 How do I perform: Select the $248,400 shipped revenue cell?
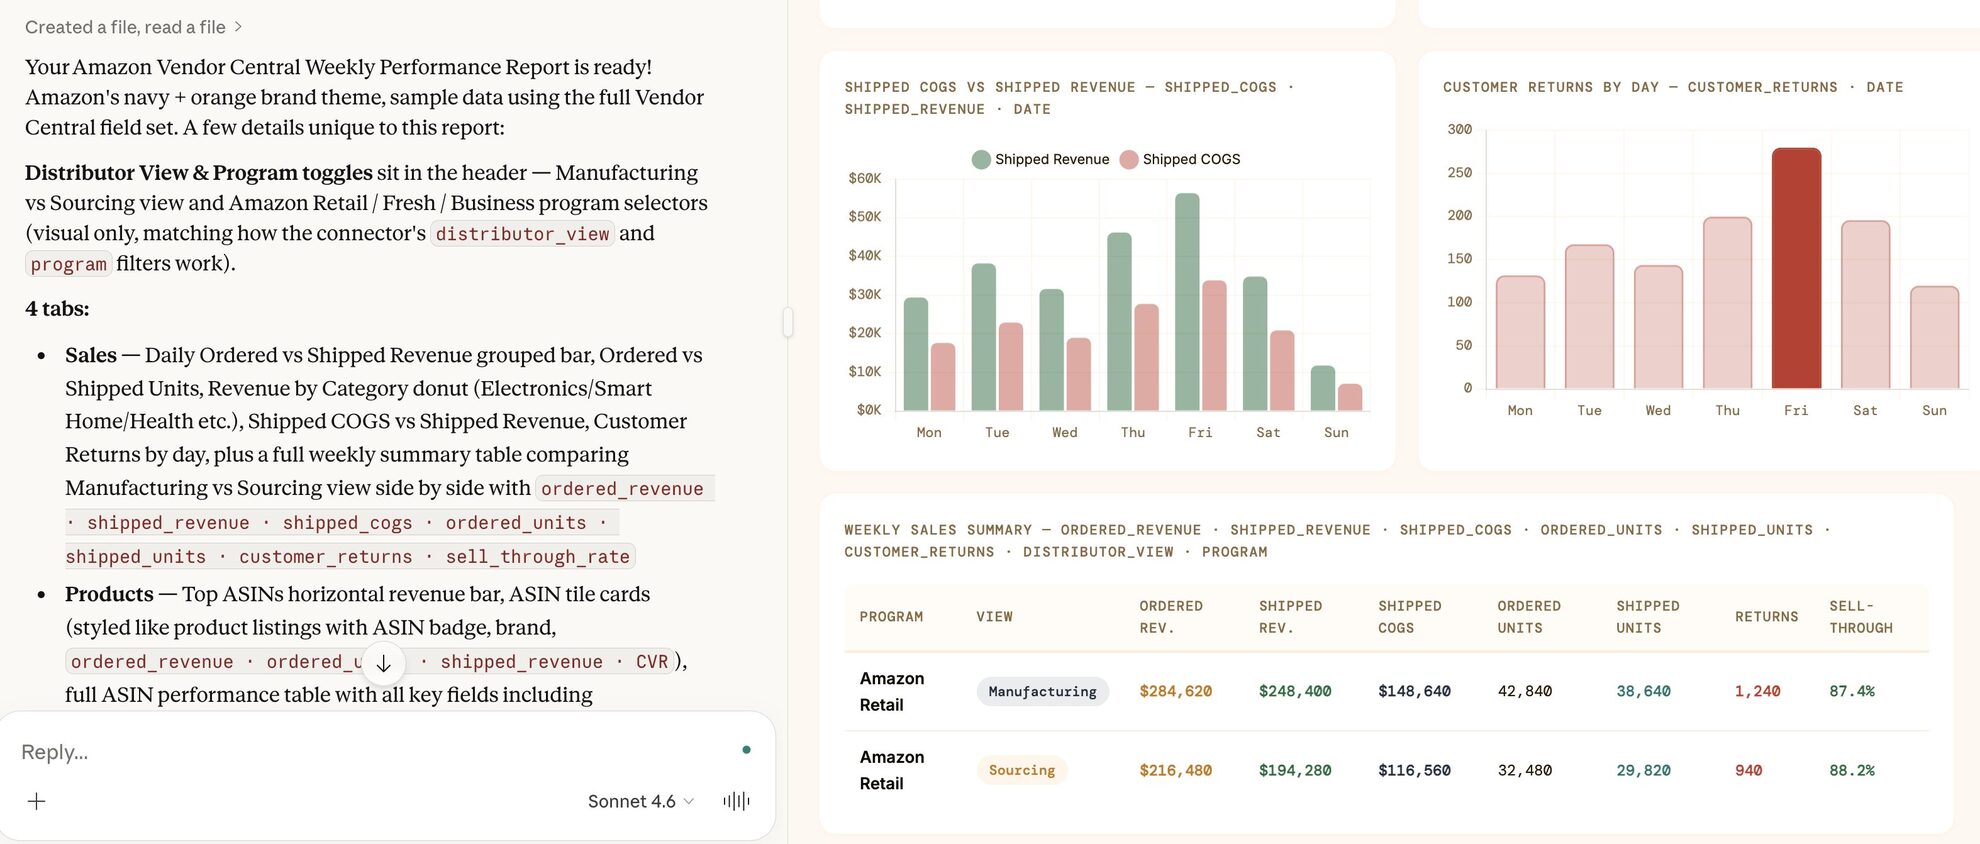tap(1295, 691)
